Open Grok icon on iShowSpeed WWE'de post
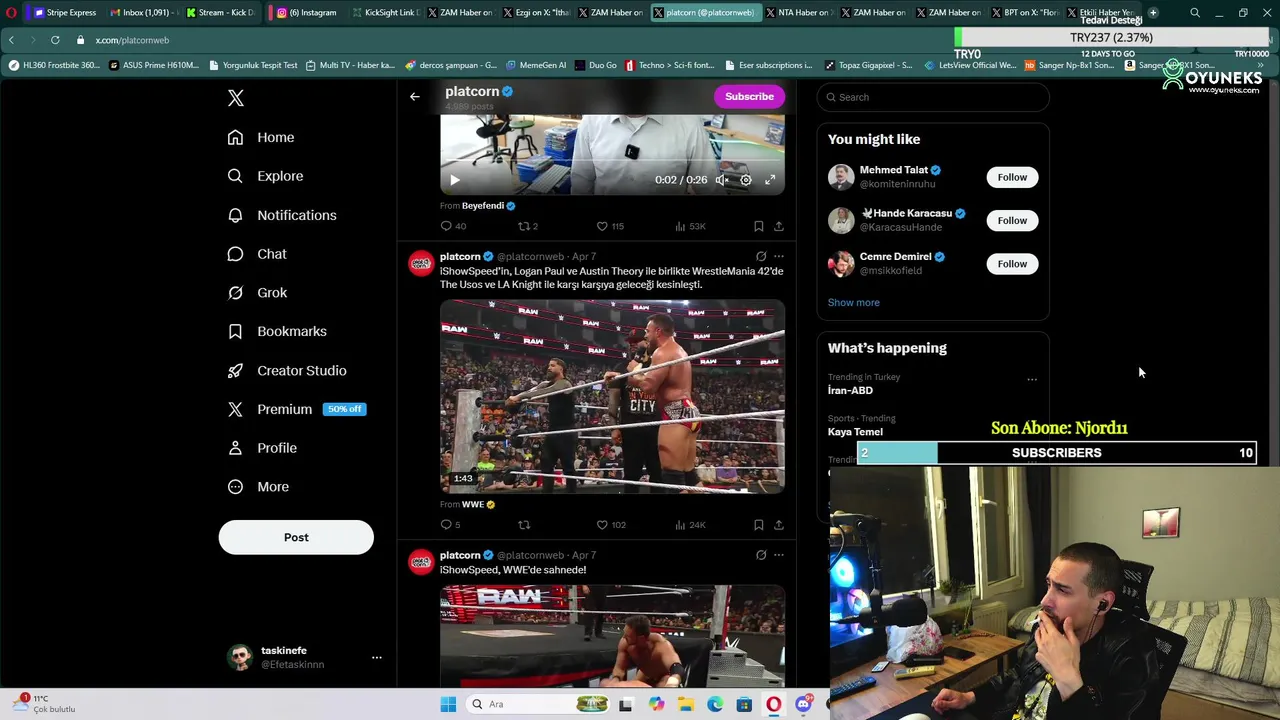Screen dimensions: 1280x720 [761, 555]
